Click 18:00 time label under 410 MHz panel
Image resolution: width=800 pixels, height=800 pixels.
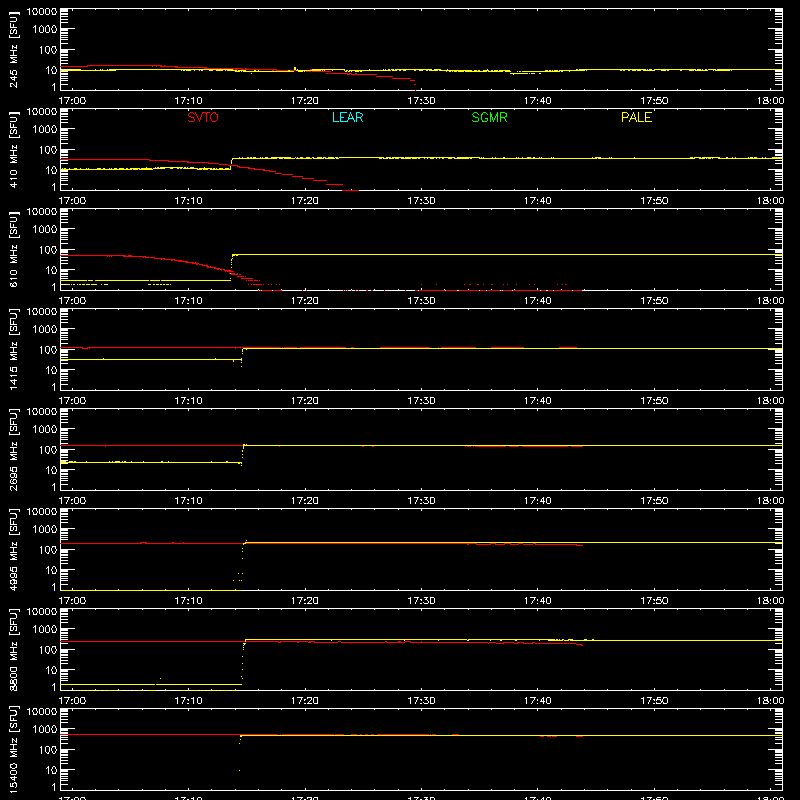pyautogui.click(x=770, y=201)
